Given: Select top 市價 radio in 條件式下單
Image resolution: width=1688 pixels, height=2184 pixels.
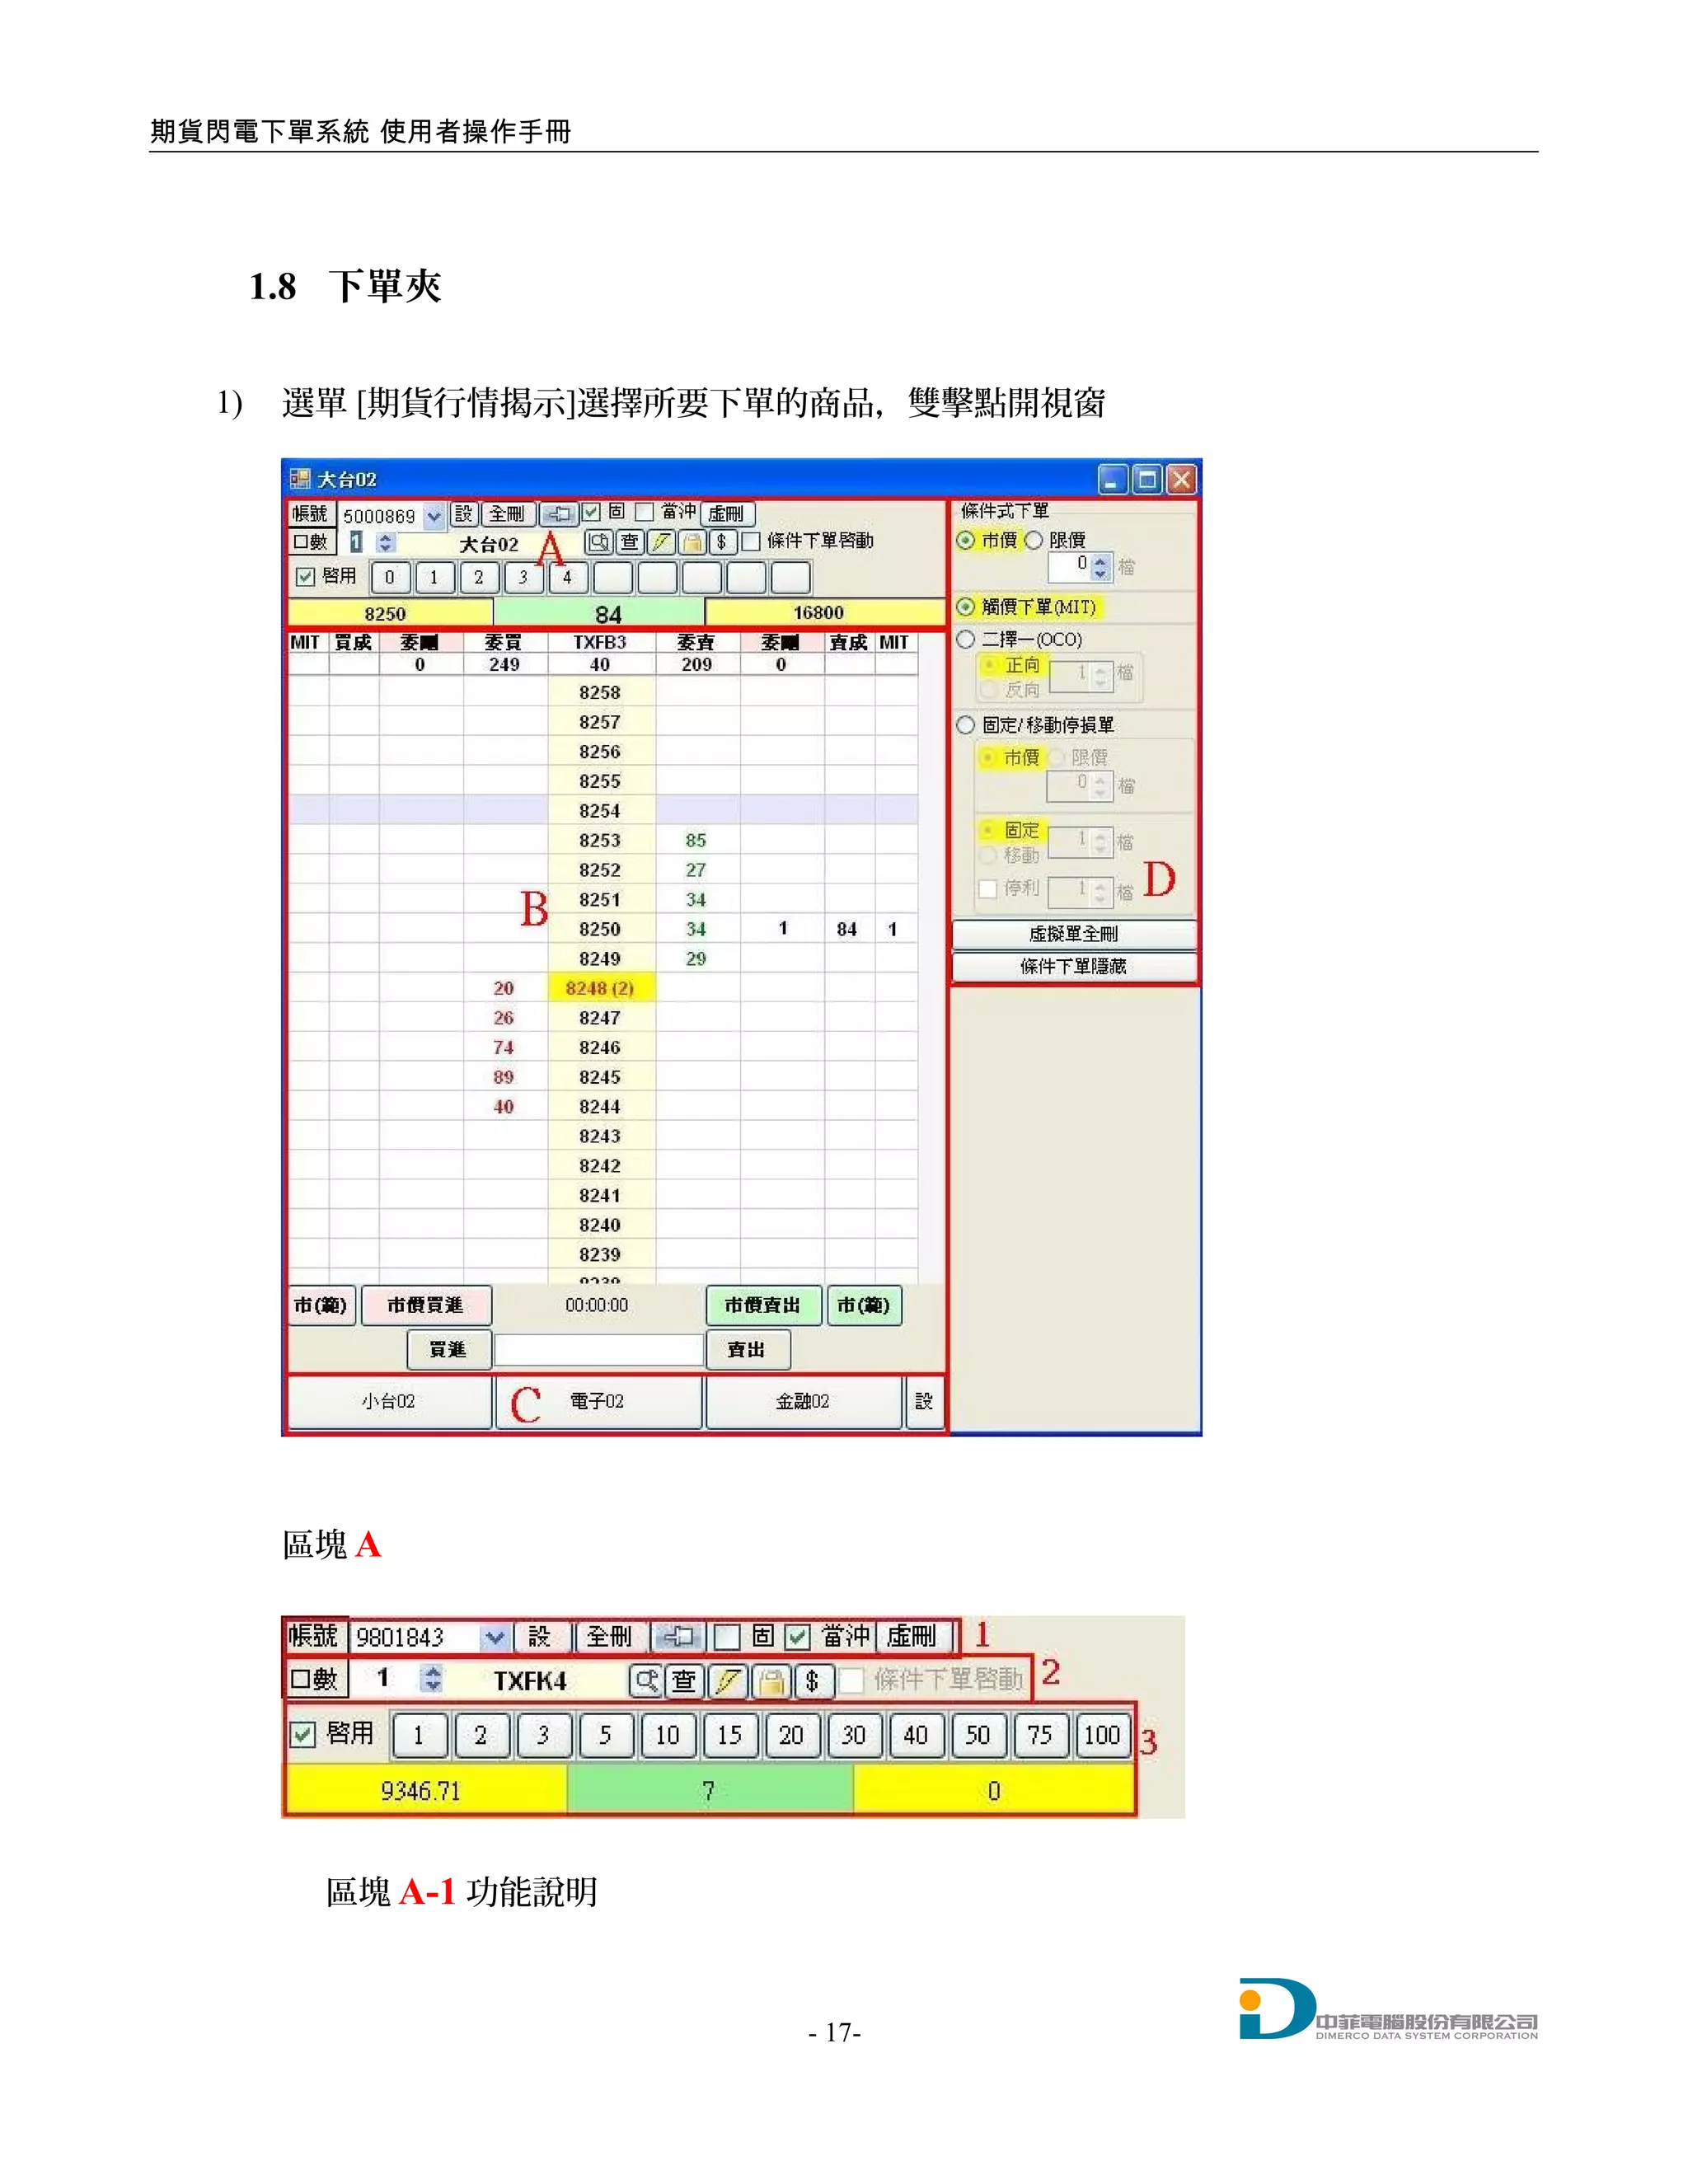Looking at the screenshot, I should tap(965, 540).
